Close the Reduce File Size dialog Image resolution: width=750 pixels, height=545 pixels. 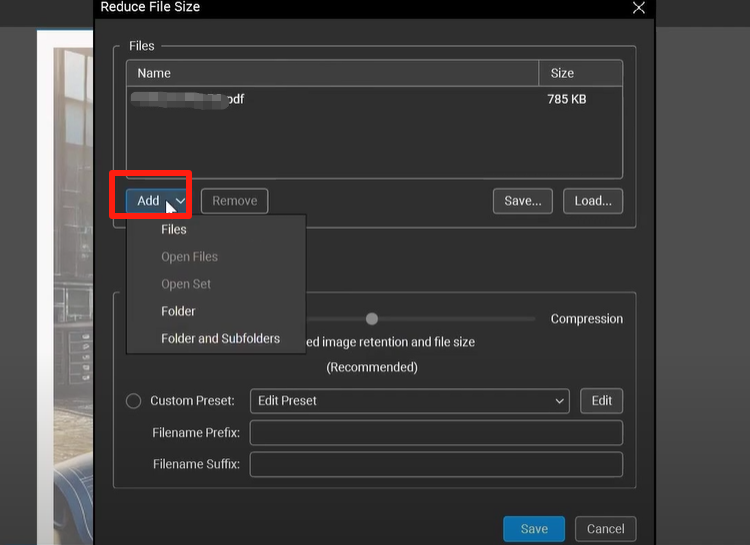click(639, 8)
